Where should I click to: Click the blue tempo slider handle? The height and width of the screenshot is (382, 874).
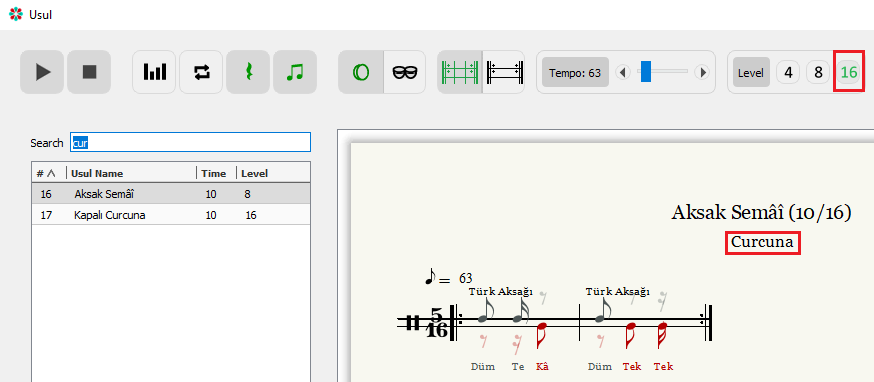pyautogui.click(x=645, y=71)
